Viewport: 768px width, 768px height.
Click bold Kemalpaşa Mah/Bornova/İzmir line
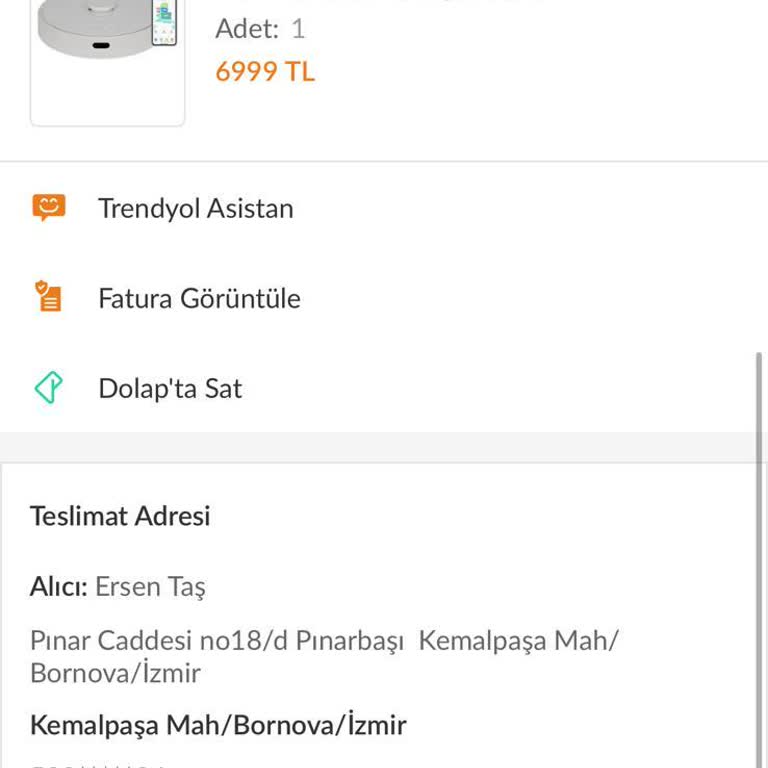tap(218, 724)
